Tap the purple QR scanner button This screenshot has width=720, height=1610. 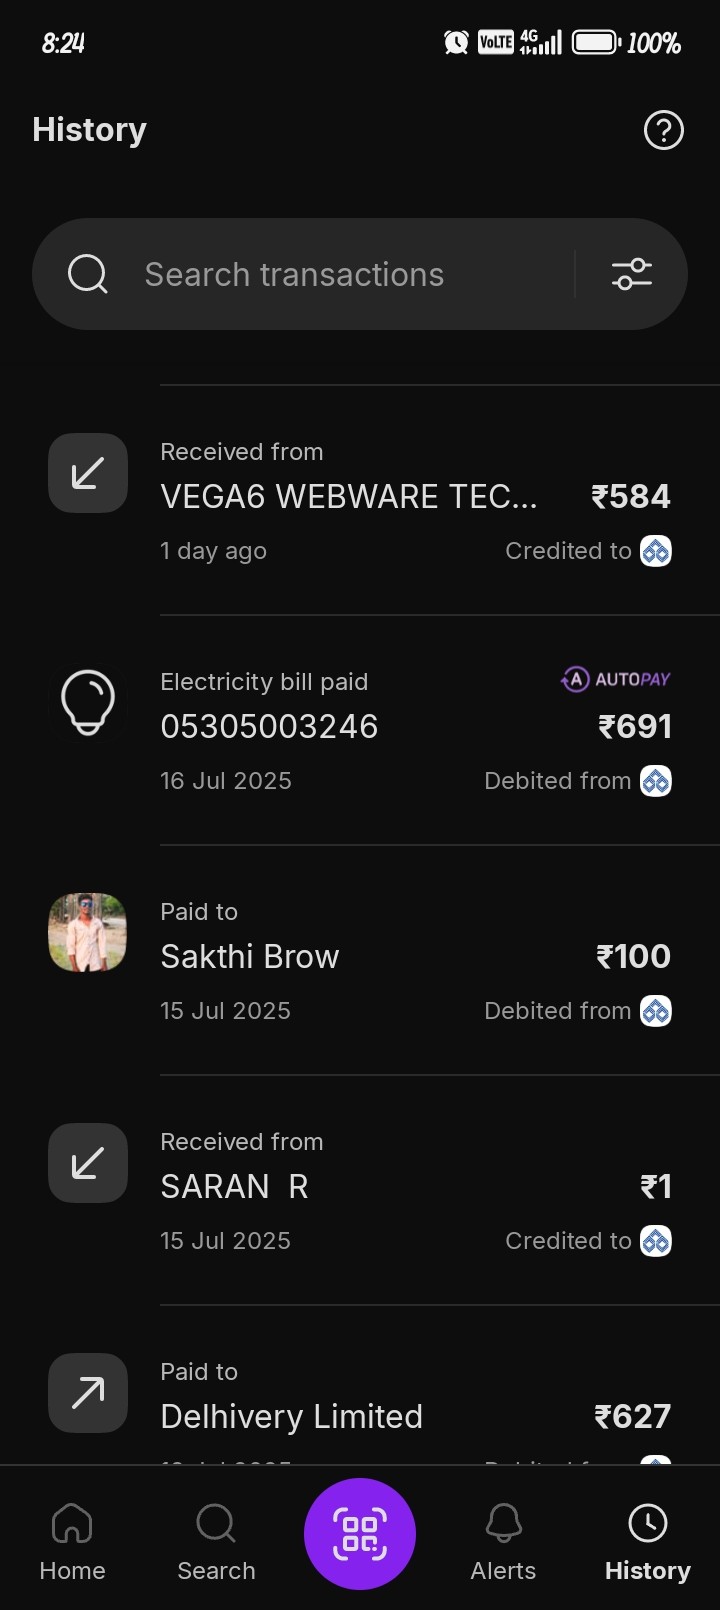pos(360,1533)
